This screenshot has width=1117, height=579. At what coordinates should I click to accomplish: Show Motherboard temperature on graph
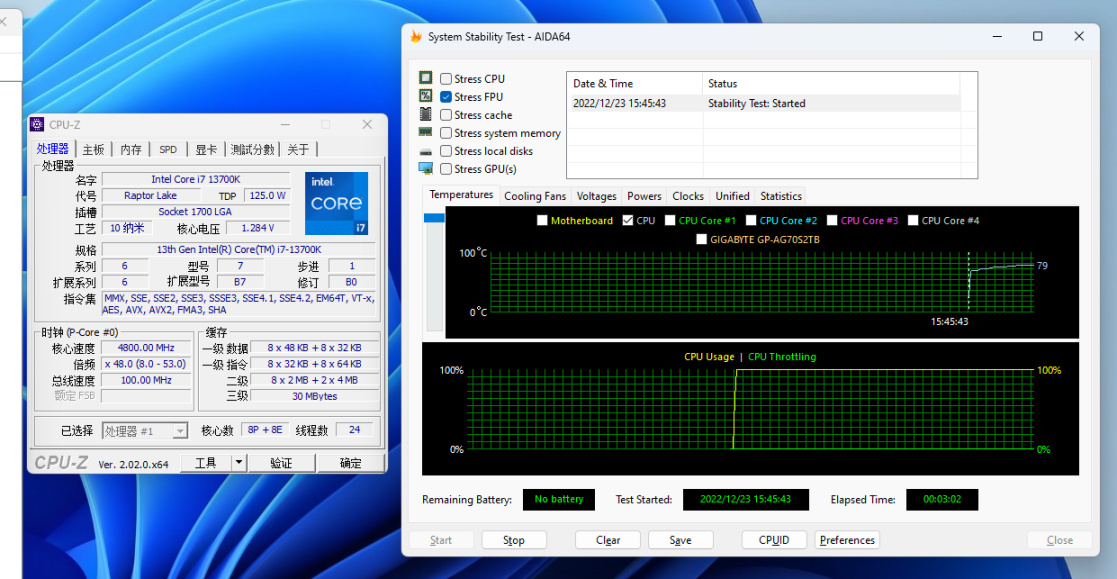coord(542,221)
